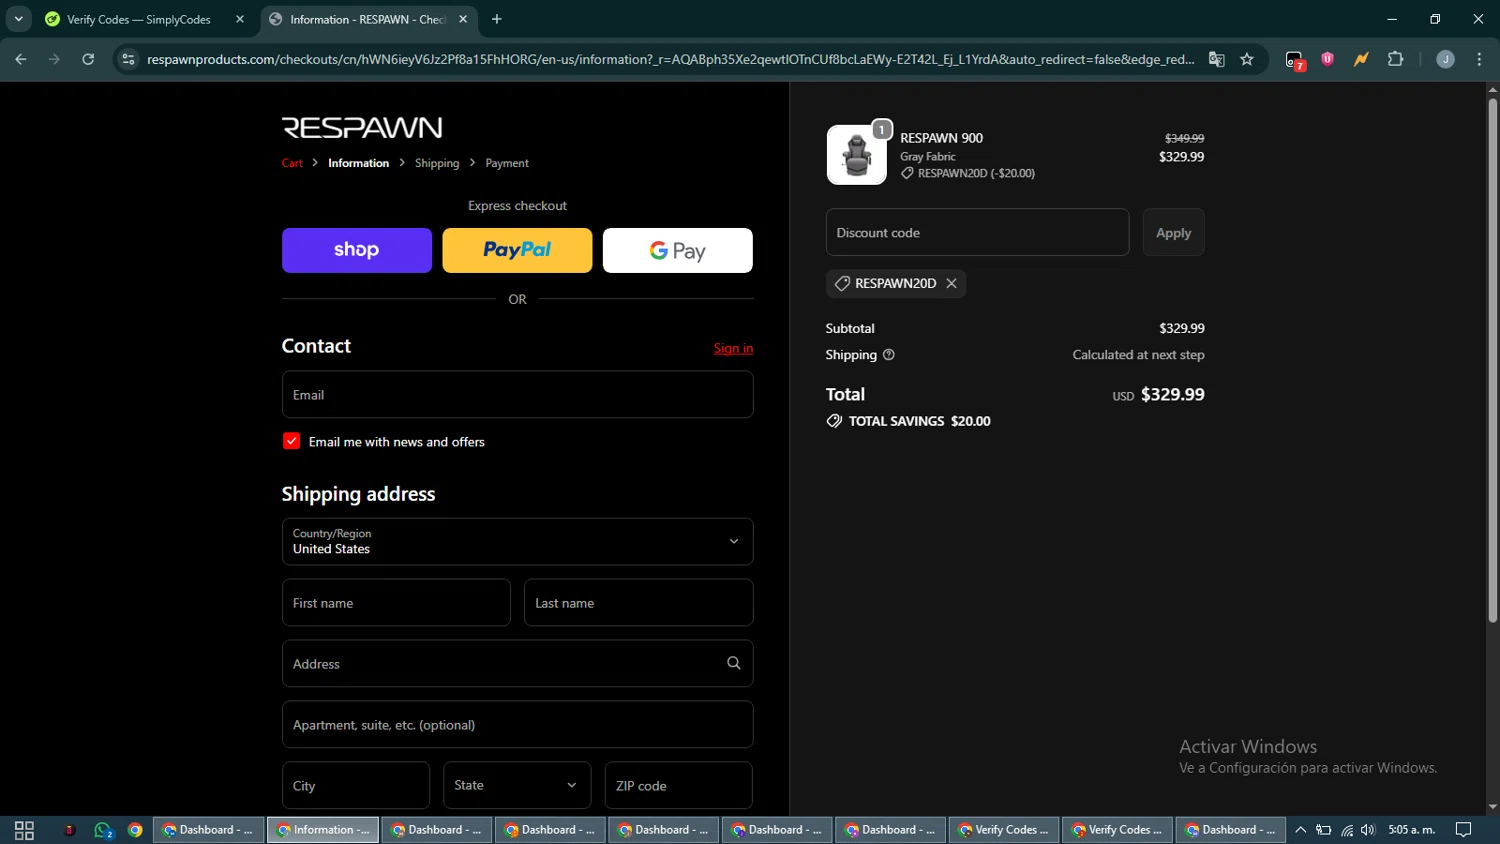Click the address search magnifier icon
1500x844 pixels.
734,663
